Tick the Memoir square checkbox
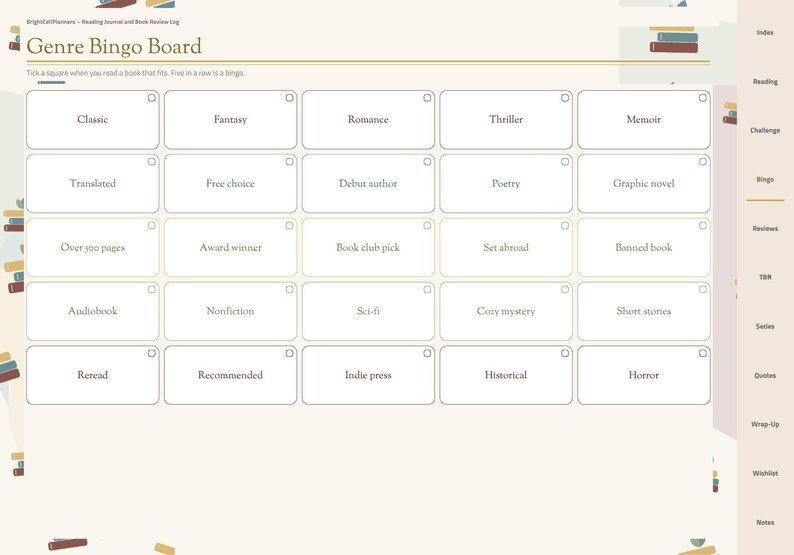This screenshot has height=555, width=794. pyautogui.click(x=702, y=98)
